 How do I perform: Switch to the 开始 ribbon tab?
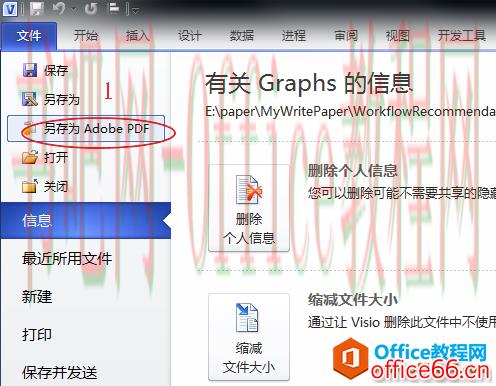[86, 35]
